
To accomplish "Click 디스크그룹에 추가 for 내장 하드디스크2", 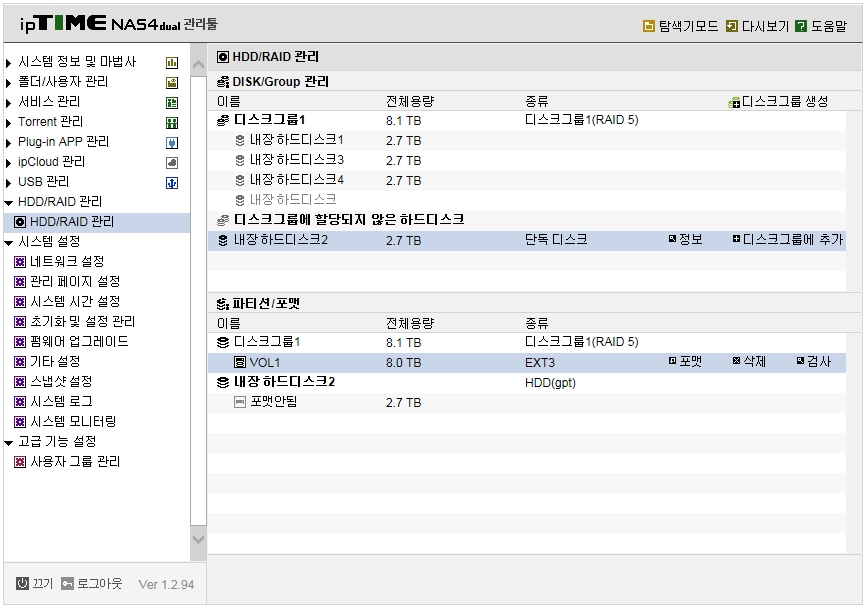I will tap(787, 240).
